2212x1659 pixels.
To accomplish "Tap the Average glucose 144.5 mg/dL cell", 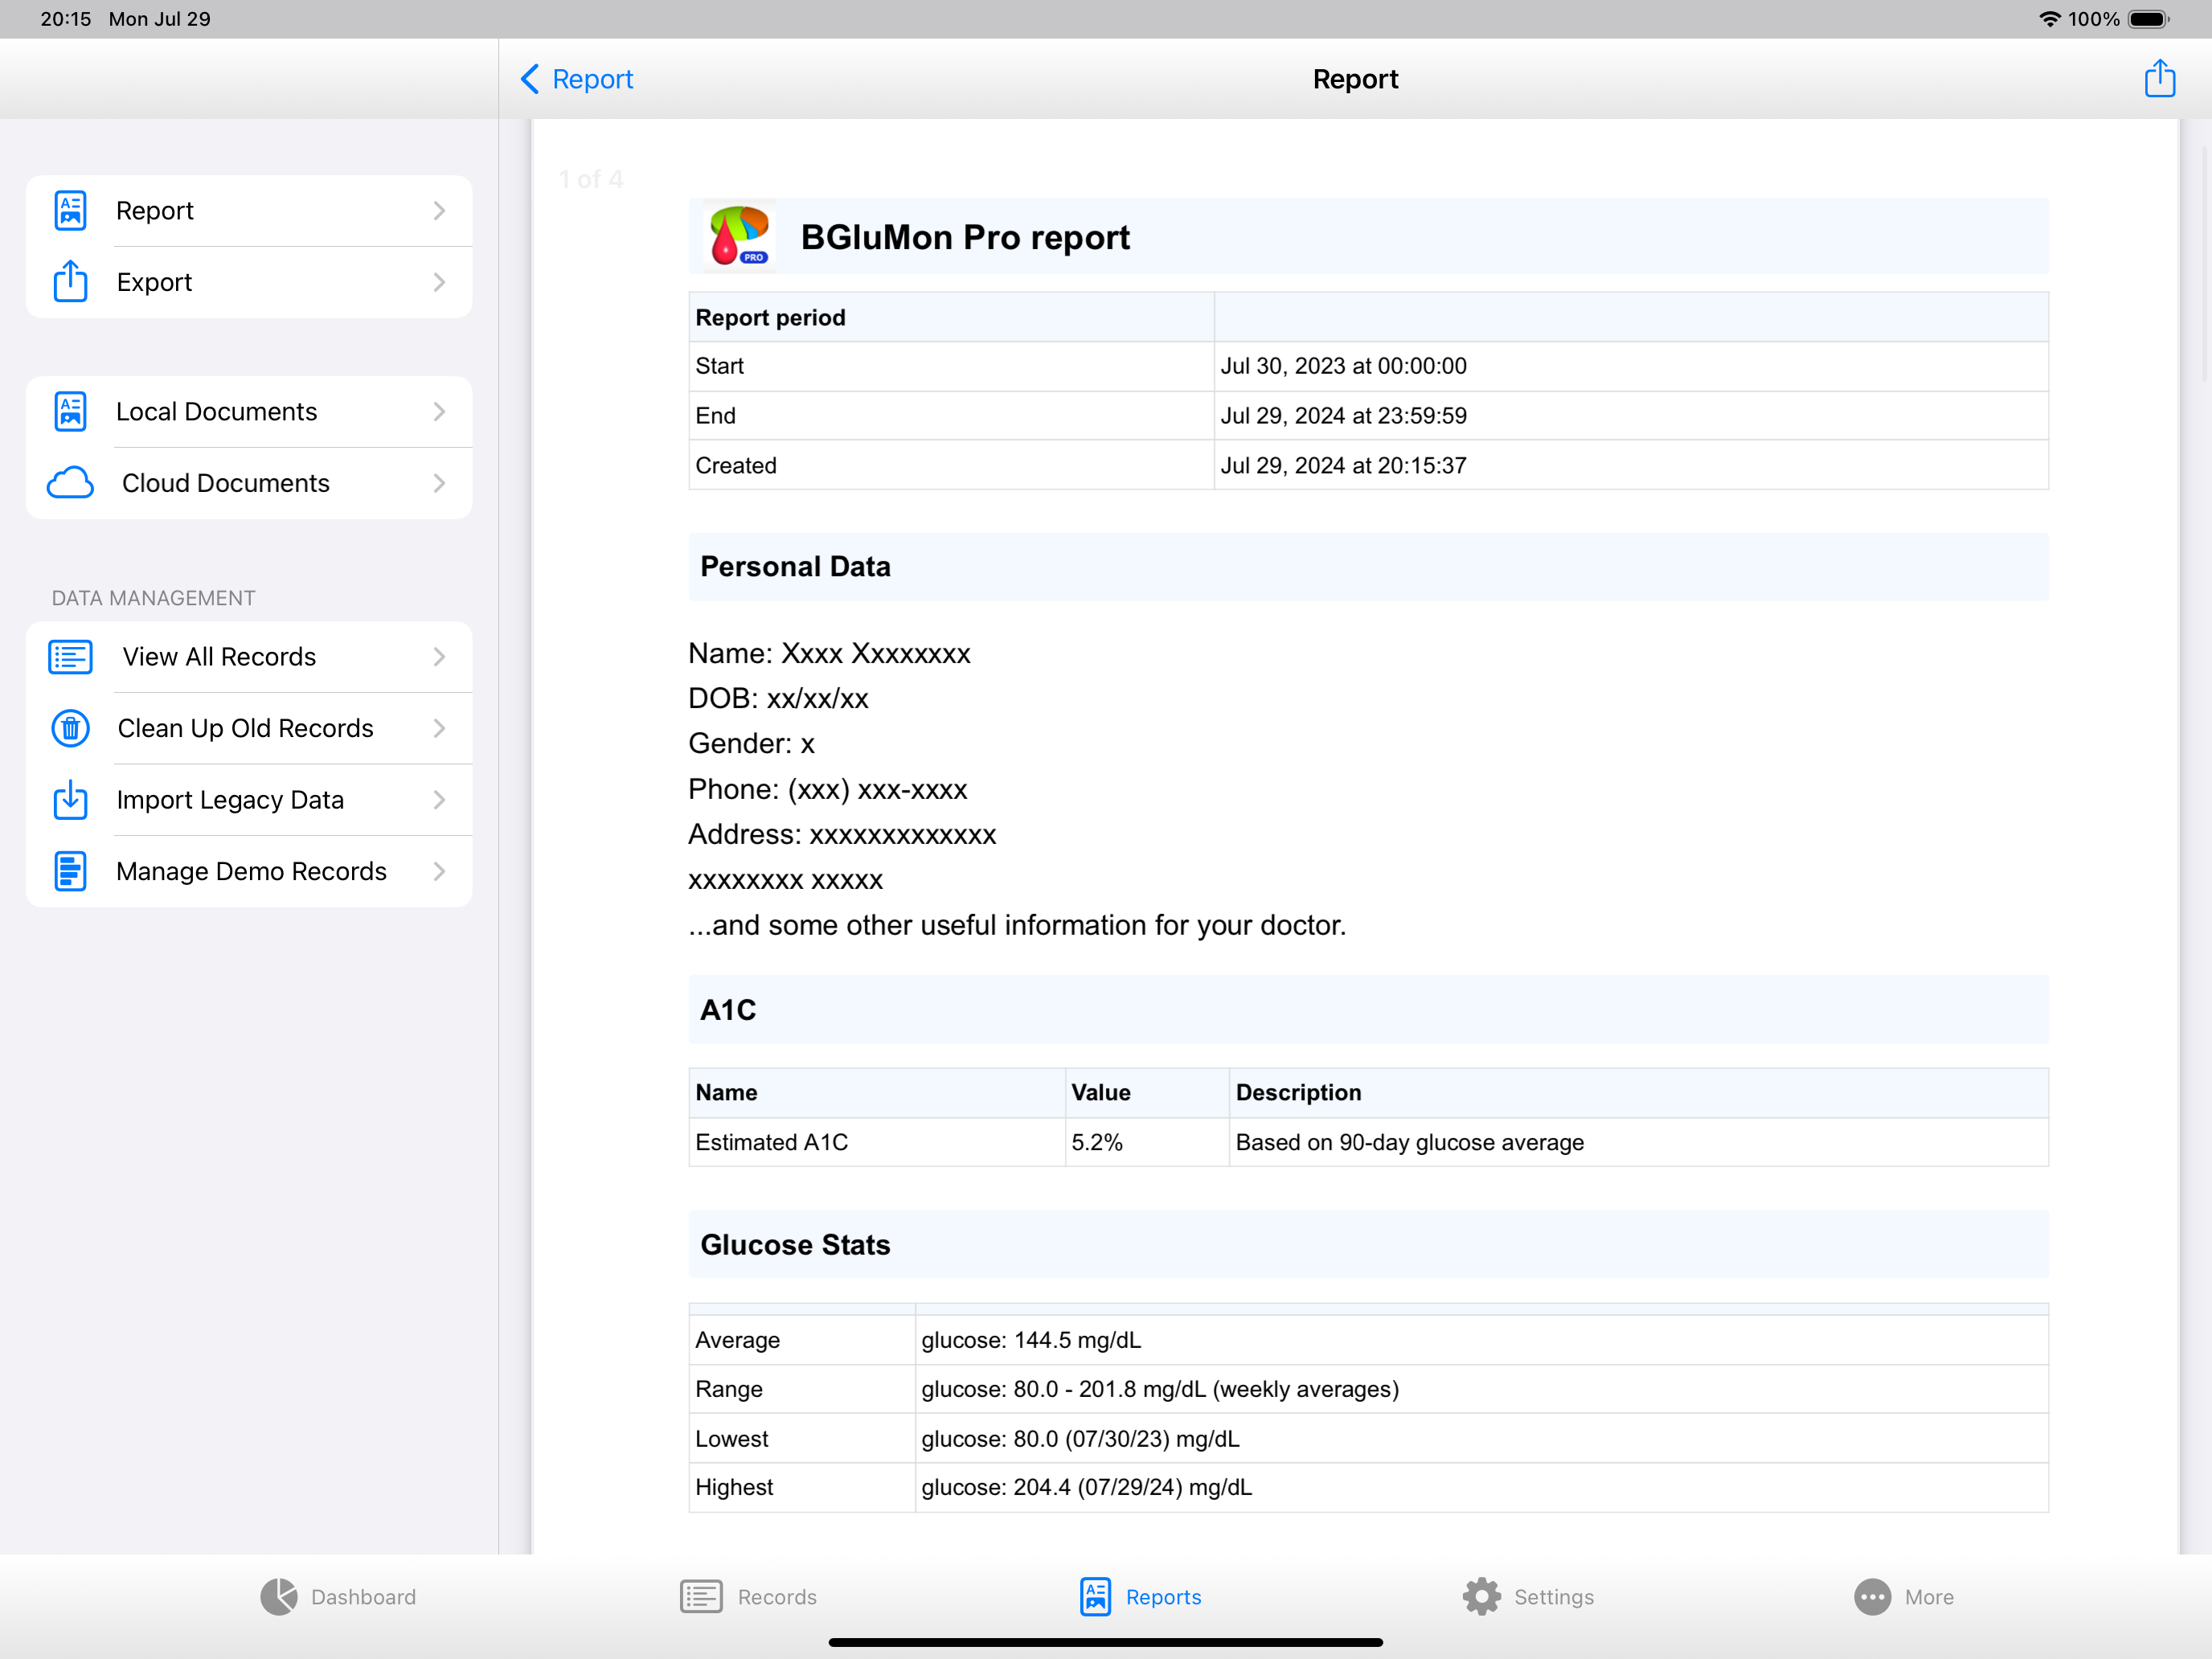I will pos(1481,1340).
